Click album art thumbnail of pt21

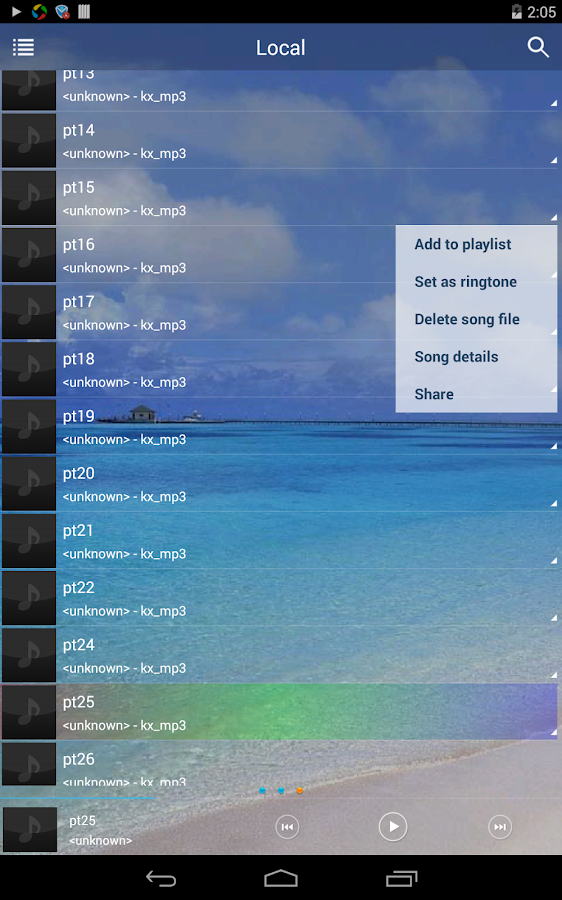click(29, 541)
